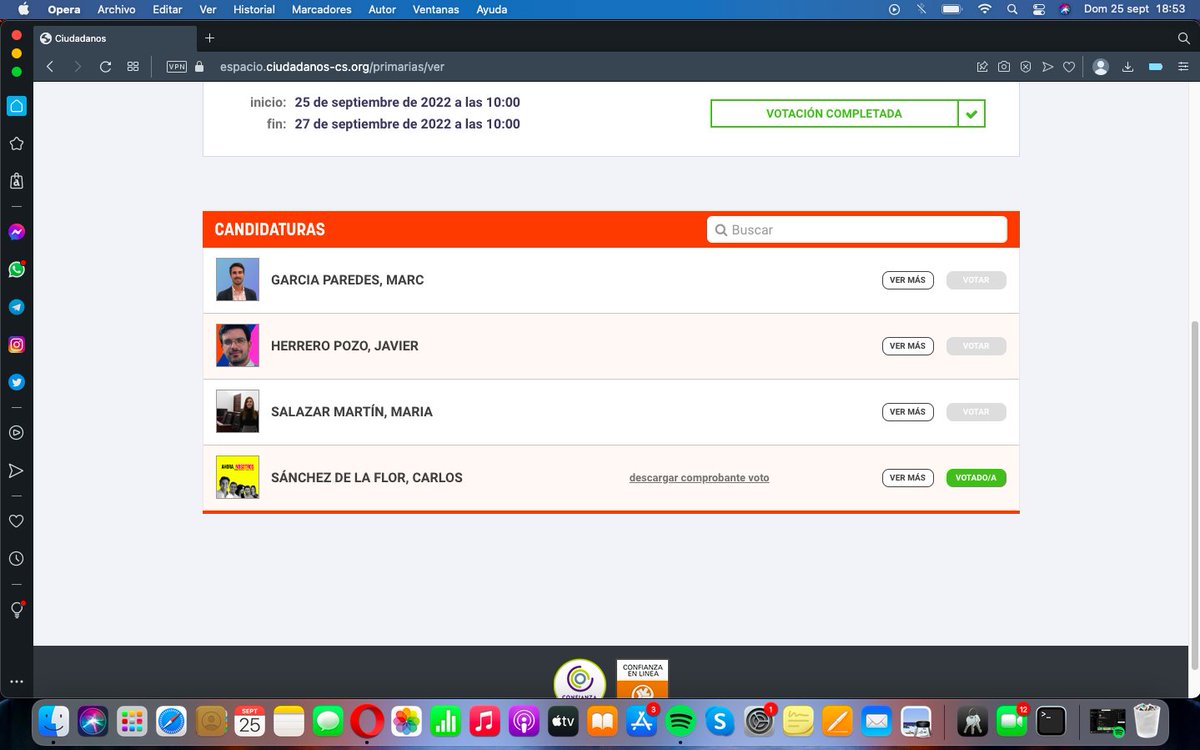This screenshot has height=750, width=1200.
Task: Open the sidebar three-dots setup menu
Action: 16,681
